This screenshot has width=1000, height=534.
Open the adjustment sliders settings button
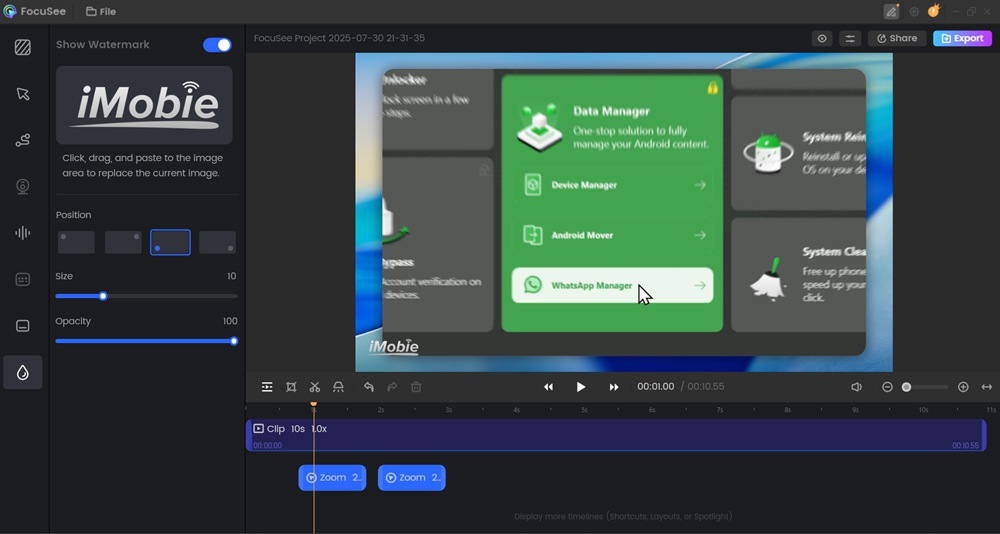(850, 38)
